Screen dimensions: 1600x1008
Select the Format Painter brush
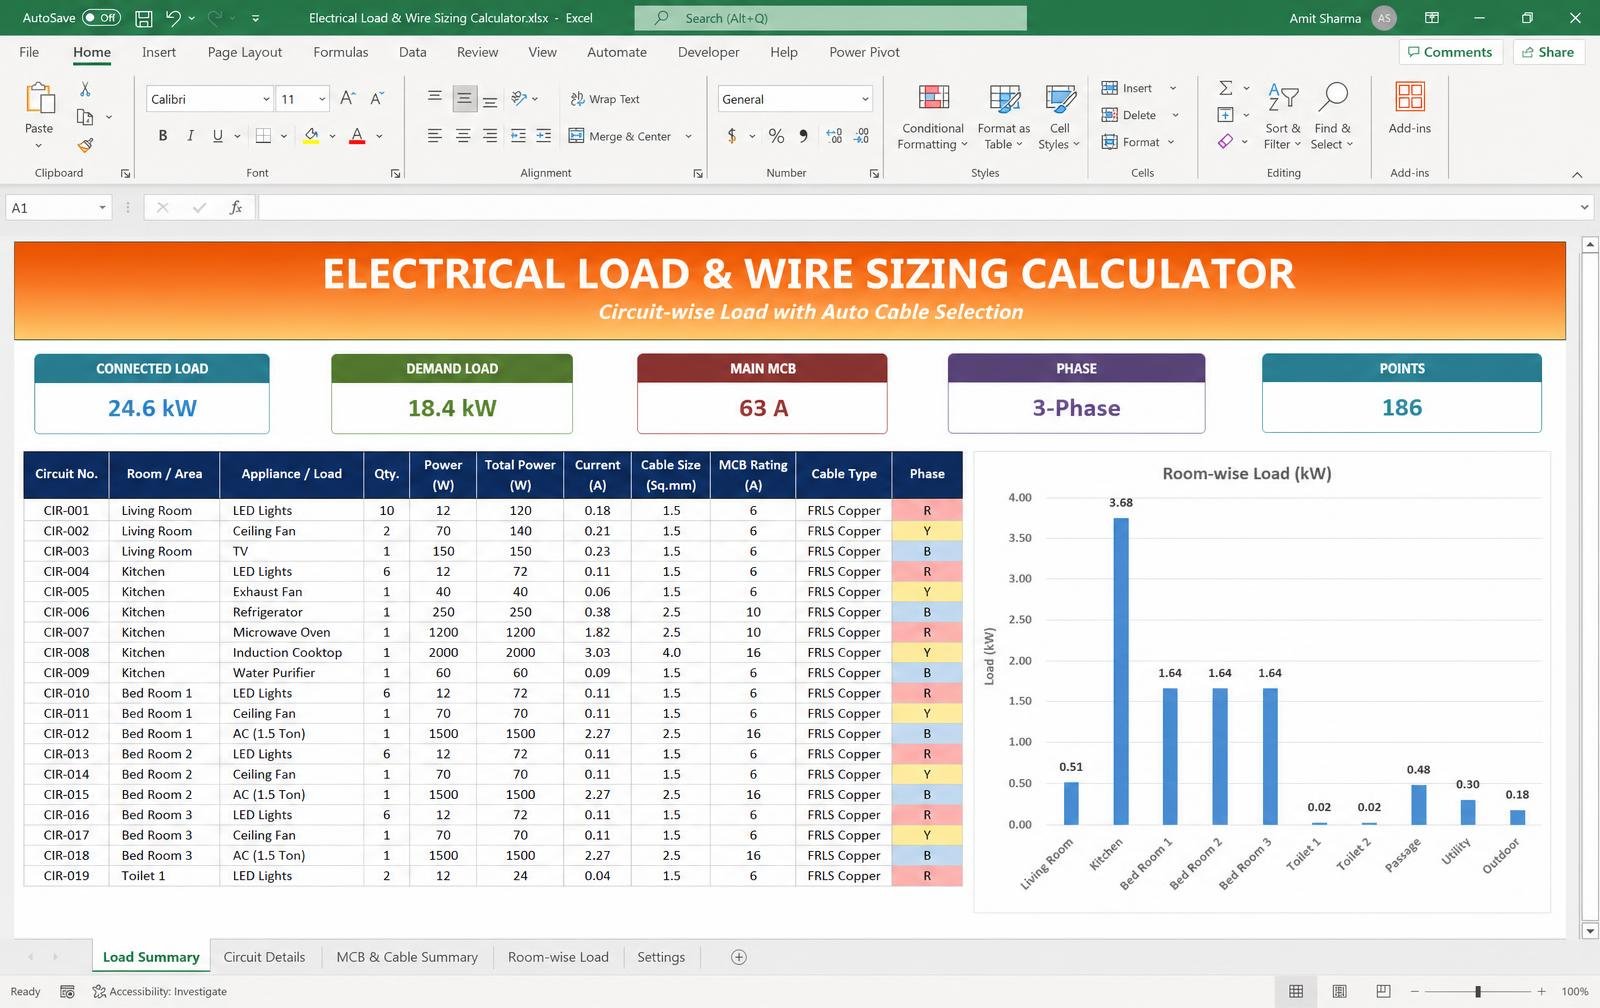(85, 145)
